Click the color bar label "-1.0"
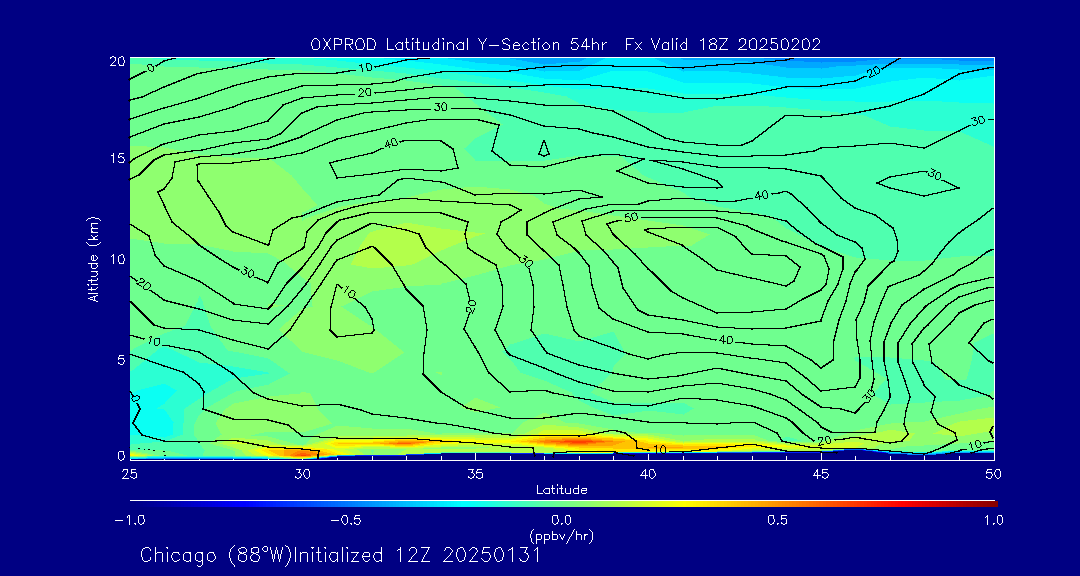The height and width of the screenshot is (576, 1080). [129, 520]
